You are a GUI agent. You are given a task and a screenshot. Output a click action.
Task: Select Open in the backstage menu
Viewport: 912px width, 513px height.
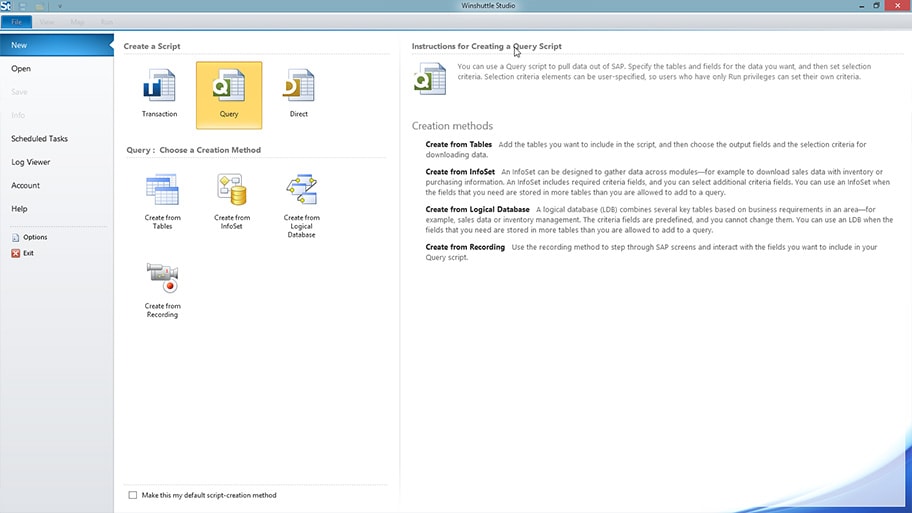pyautogui.click(x=21, y=69)
